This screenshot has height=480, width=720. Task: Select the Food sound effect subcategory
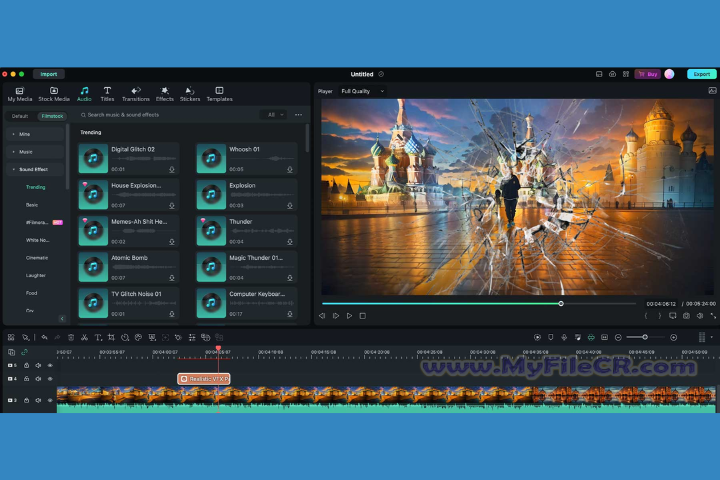pyautogui.click(x=31, y=293)
